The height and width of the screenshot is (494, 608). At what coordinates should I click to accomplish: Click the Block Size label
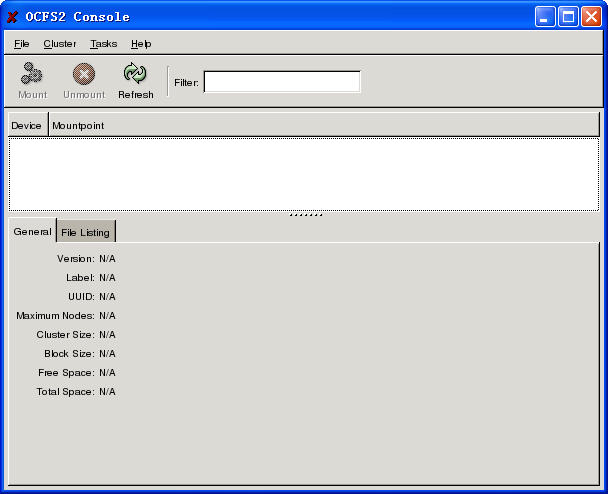coord(69,354)
